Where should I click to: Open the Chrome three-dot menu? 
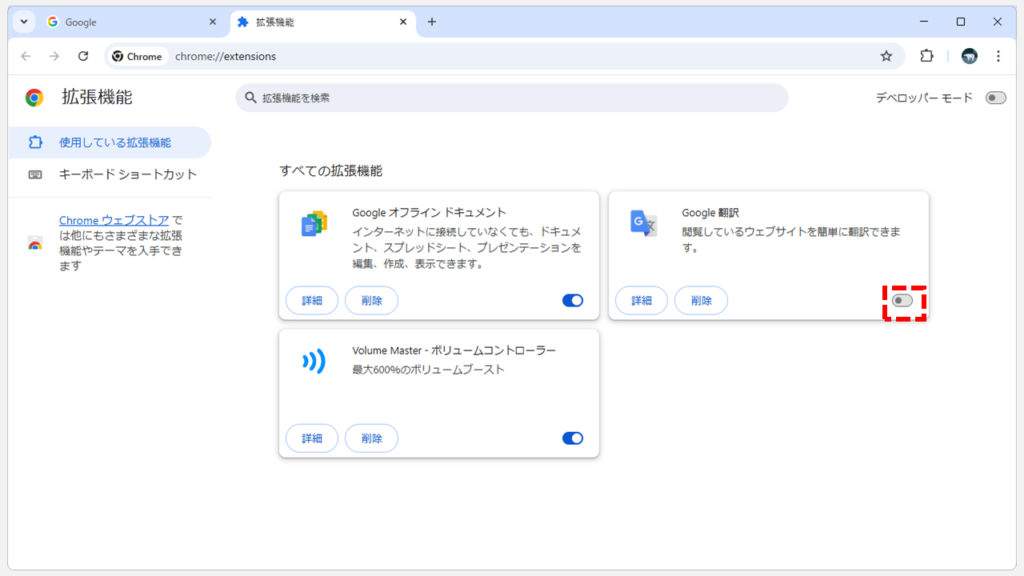point(998,57)
